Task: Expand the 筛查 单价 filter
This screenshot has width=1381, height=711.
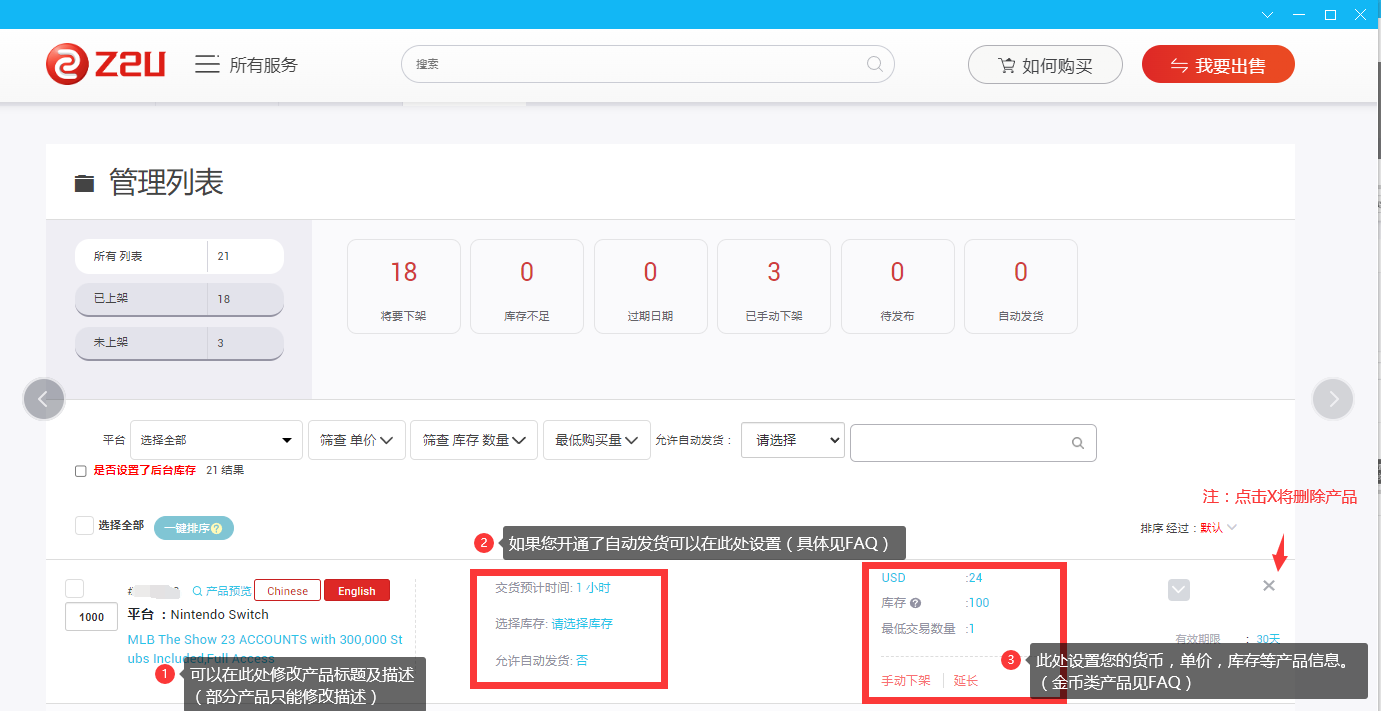Action: 356,440
